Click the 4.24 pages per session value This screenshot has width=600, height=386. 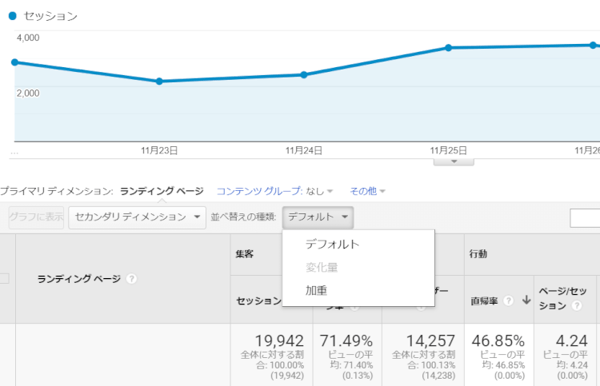[572, 340]
